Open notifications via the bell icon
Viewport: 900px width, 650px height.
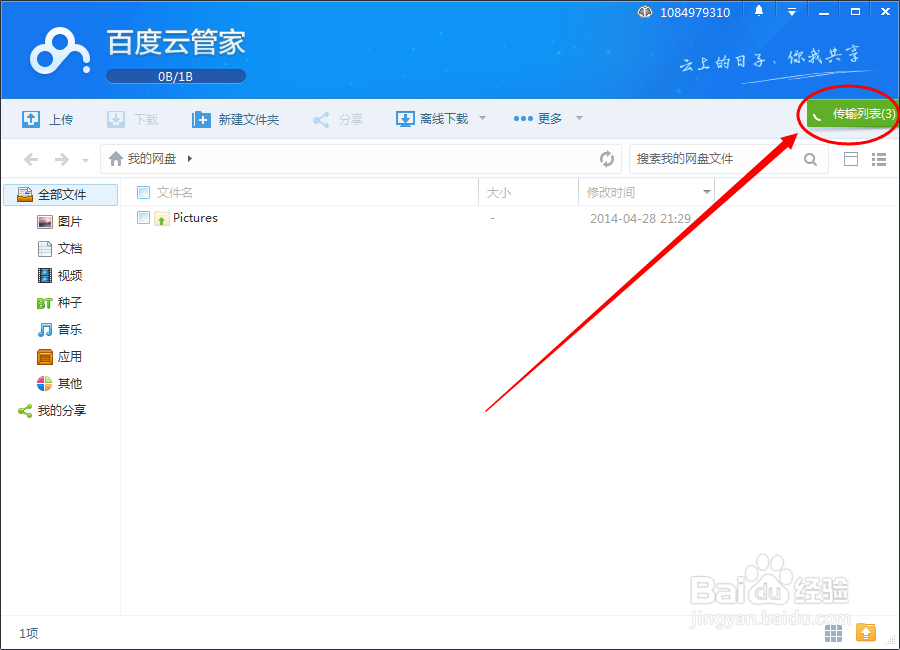click(x=757, y=11)
